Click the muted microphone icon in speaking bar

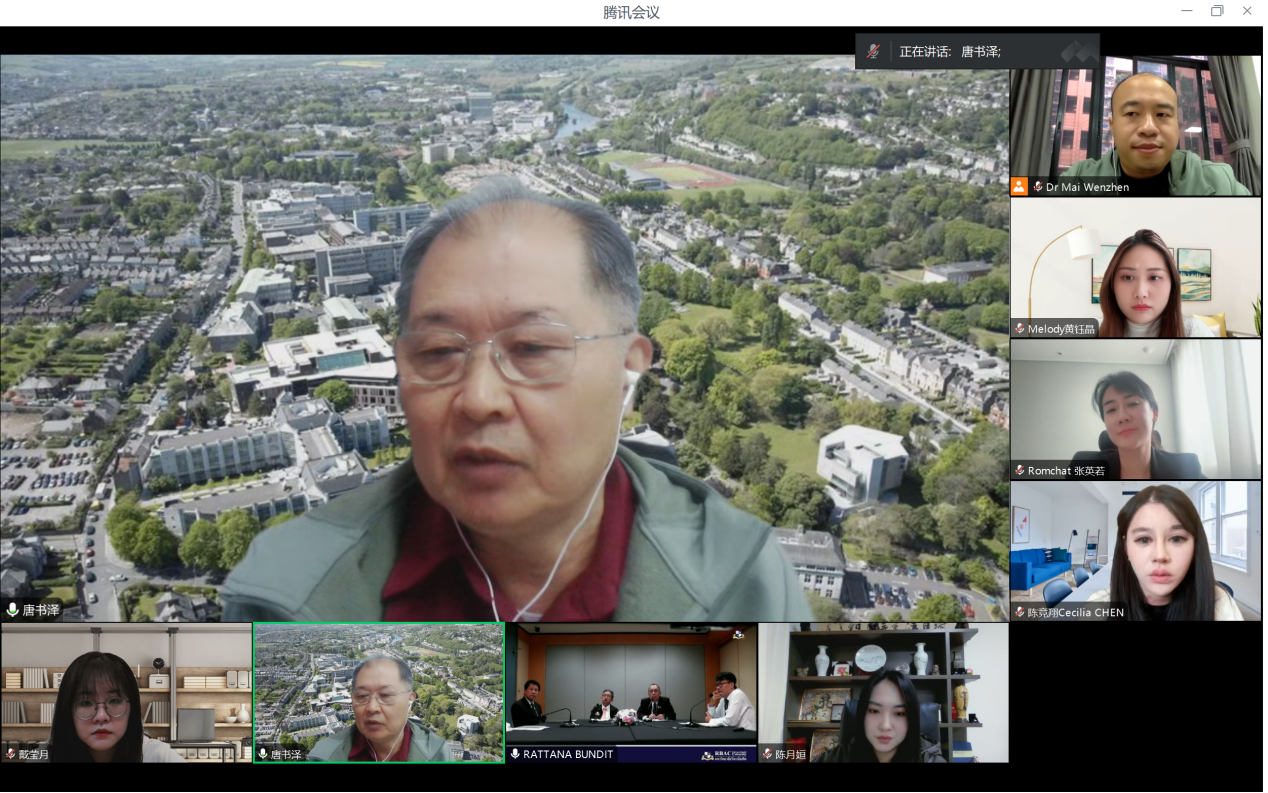coord(873,51)
